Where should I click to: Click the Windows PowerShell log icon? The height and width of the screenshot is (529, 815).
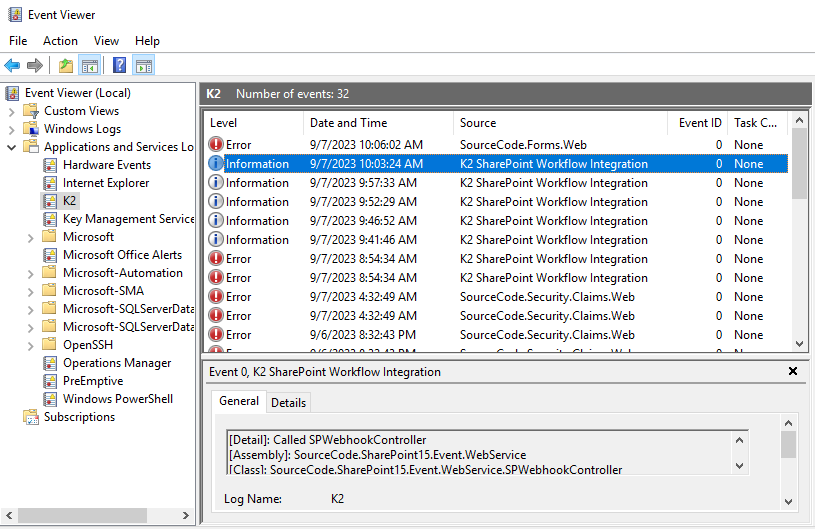[x=50, y=399]
